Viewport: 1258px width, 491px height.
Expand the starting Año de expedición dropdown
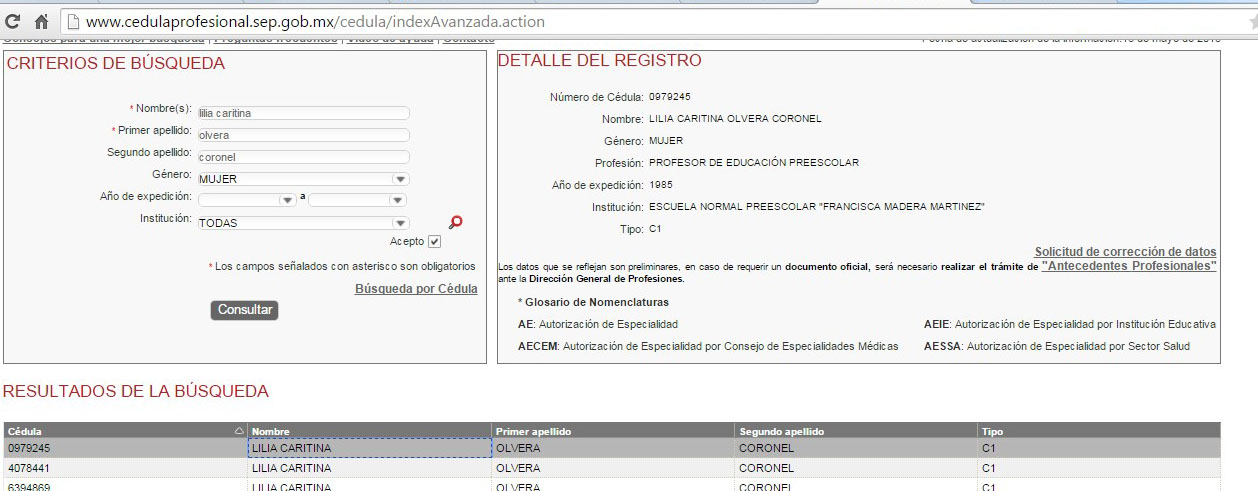point(288,200)
